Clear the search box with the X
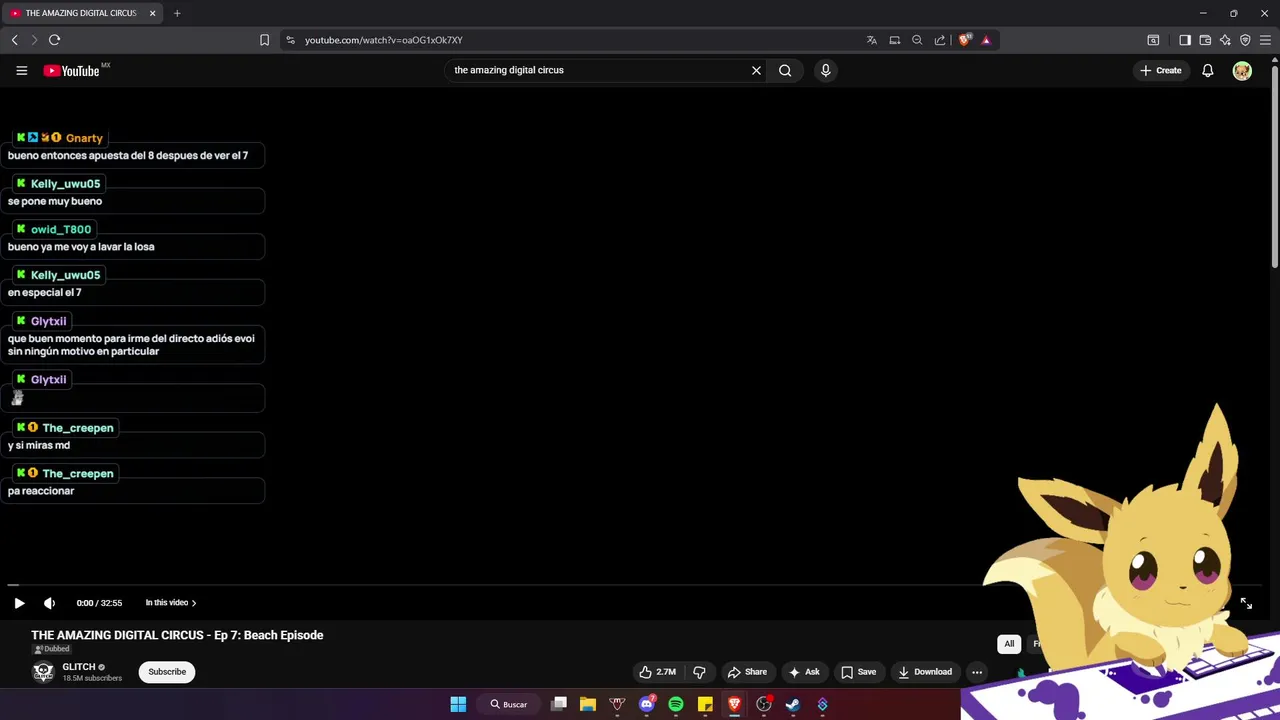The width and height of the screenshot is (1280, 720). [756, 70]
